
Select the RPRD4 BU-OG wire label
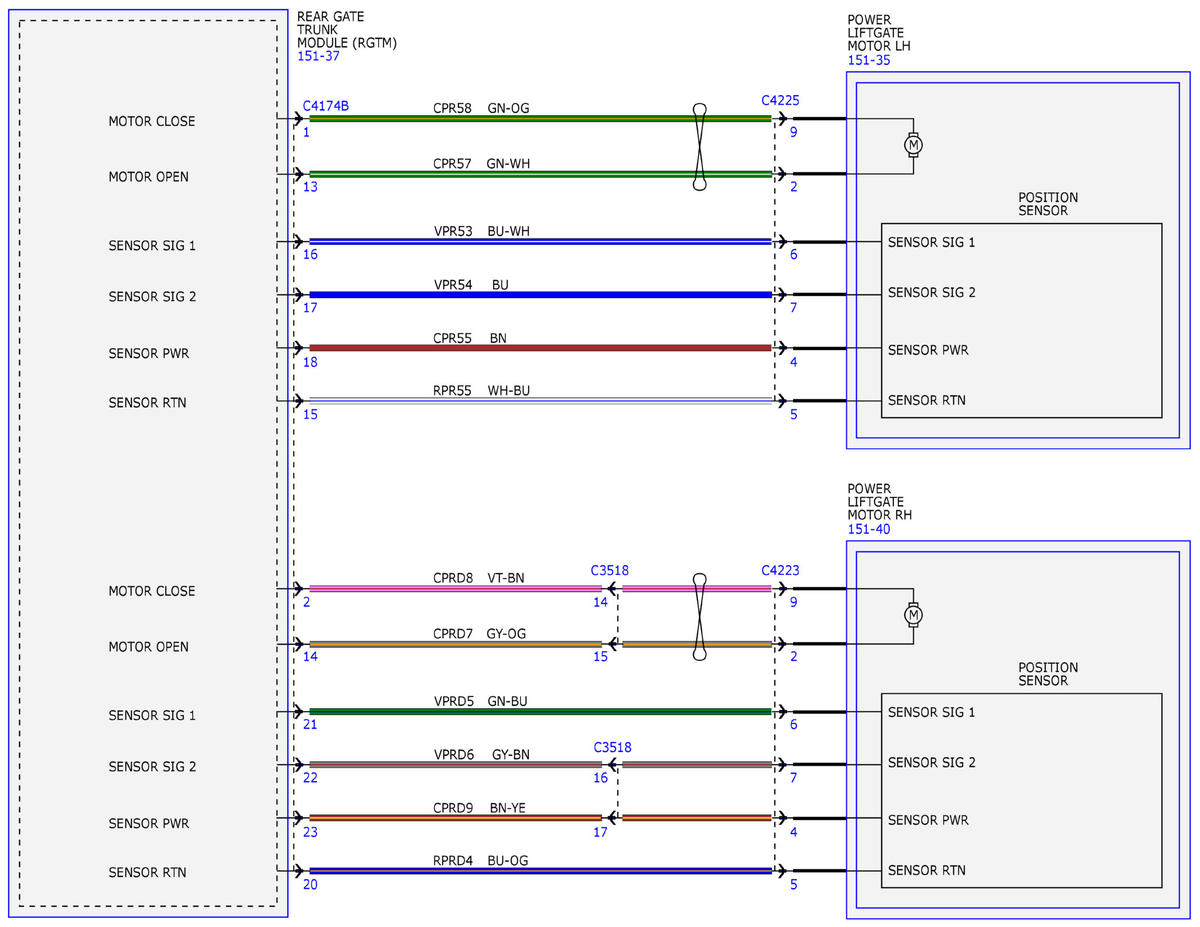480,860
